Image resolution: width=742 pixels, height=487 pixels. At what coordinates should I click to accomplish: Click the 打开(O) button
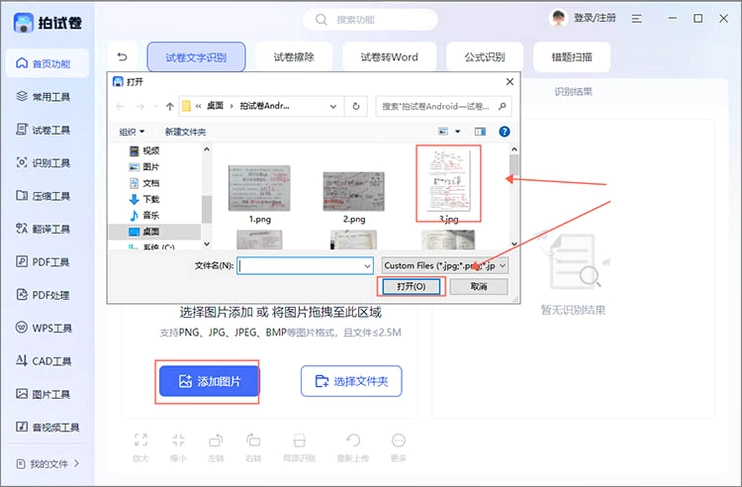pyautogui.click(x=411, y=286)
